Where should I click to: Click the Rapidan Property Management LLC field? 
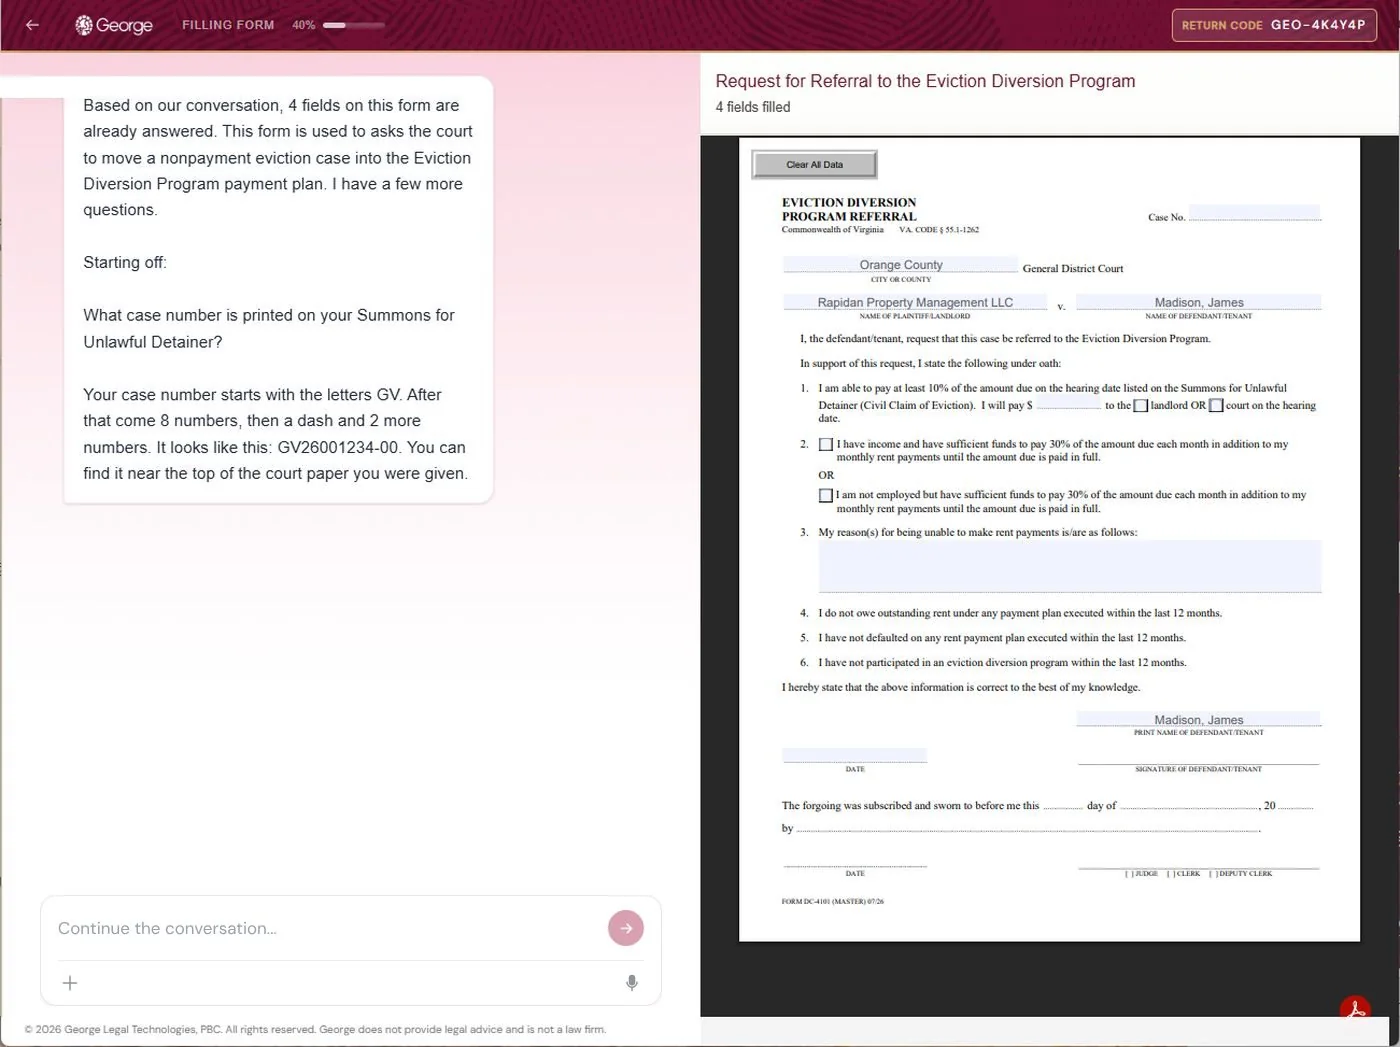pyautogui.click(x=915, y=302)
